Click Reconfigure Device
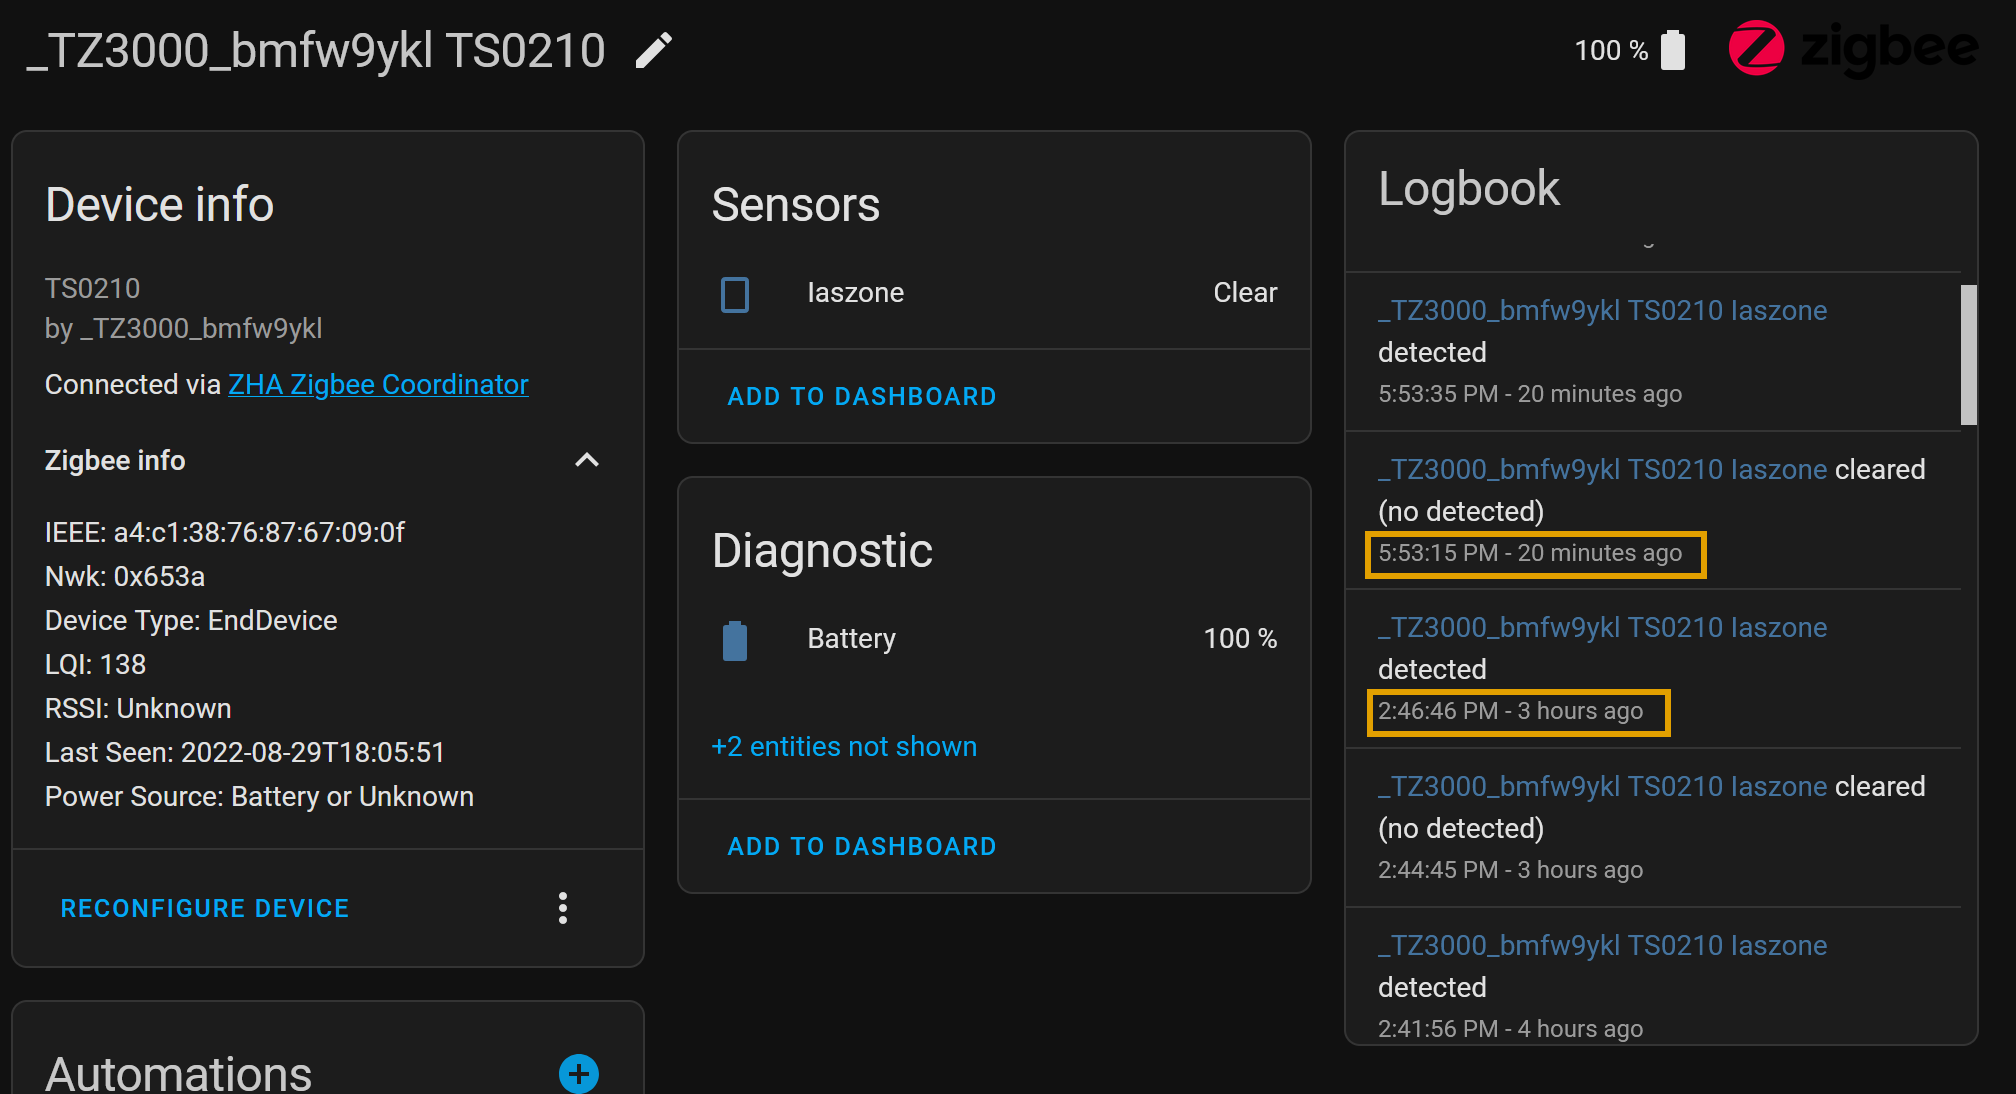Screen dimensions: 2016x1094 204,908
